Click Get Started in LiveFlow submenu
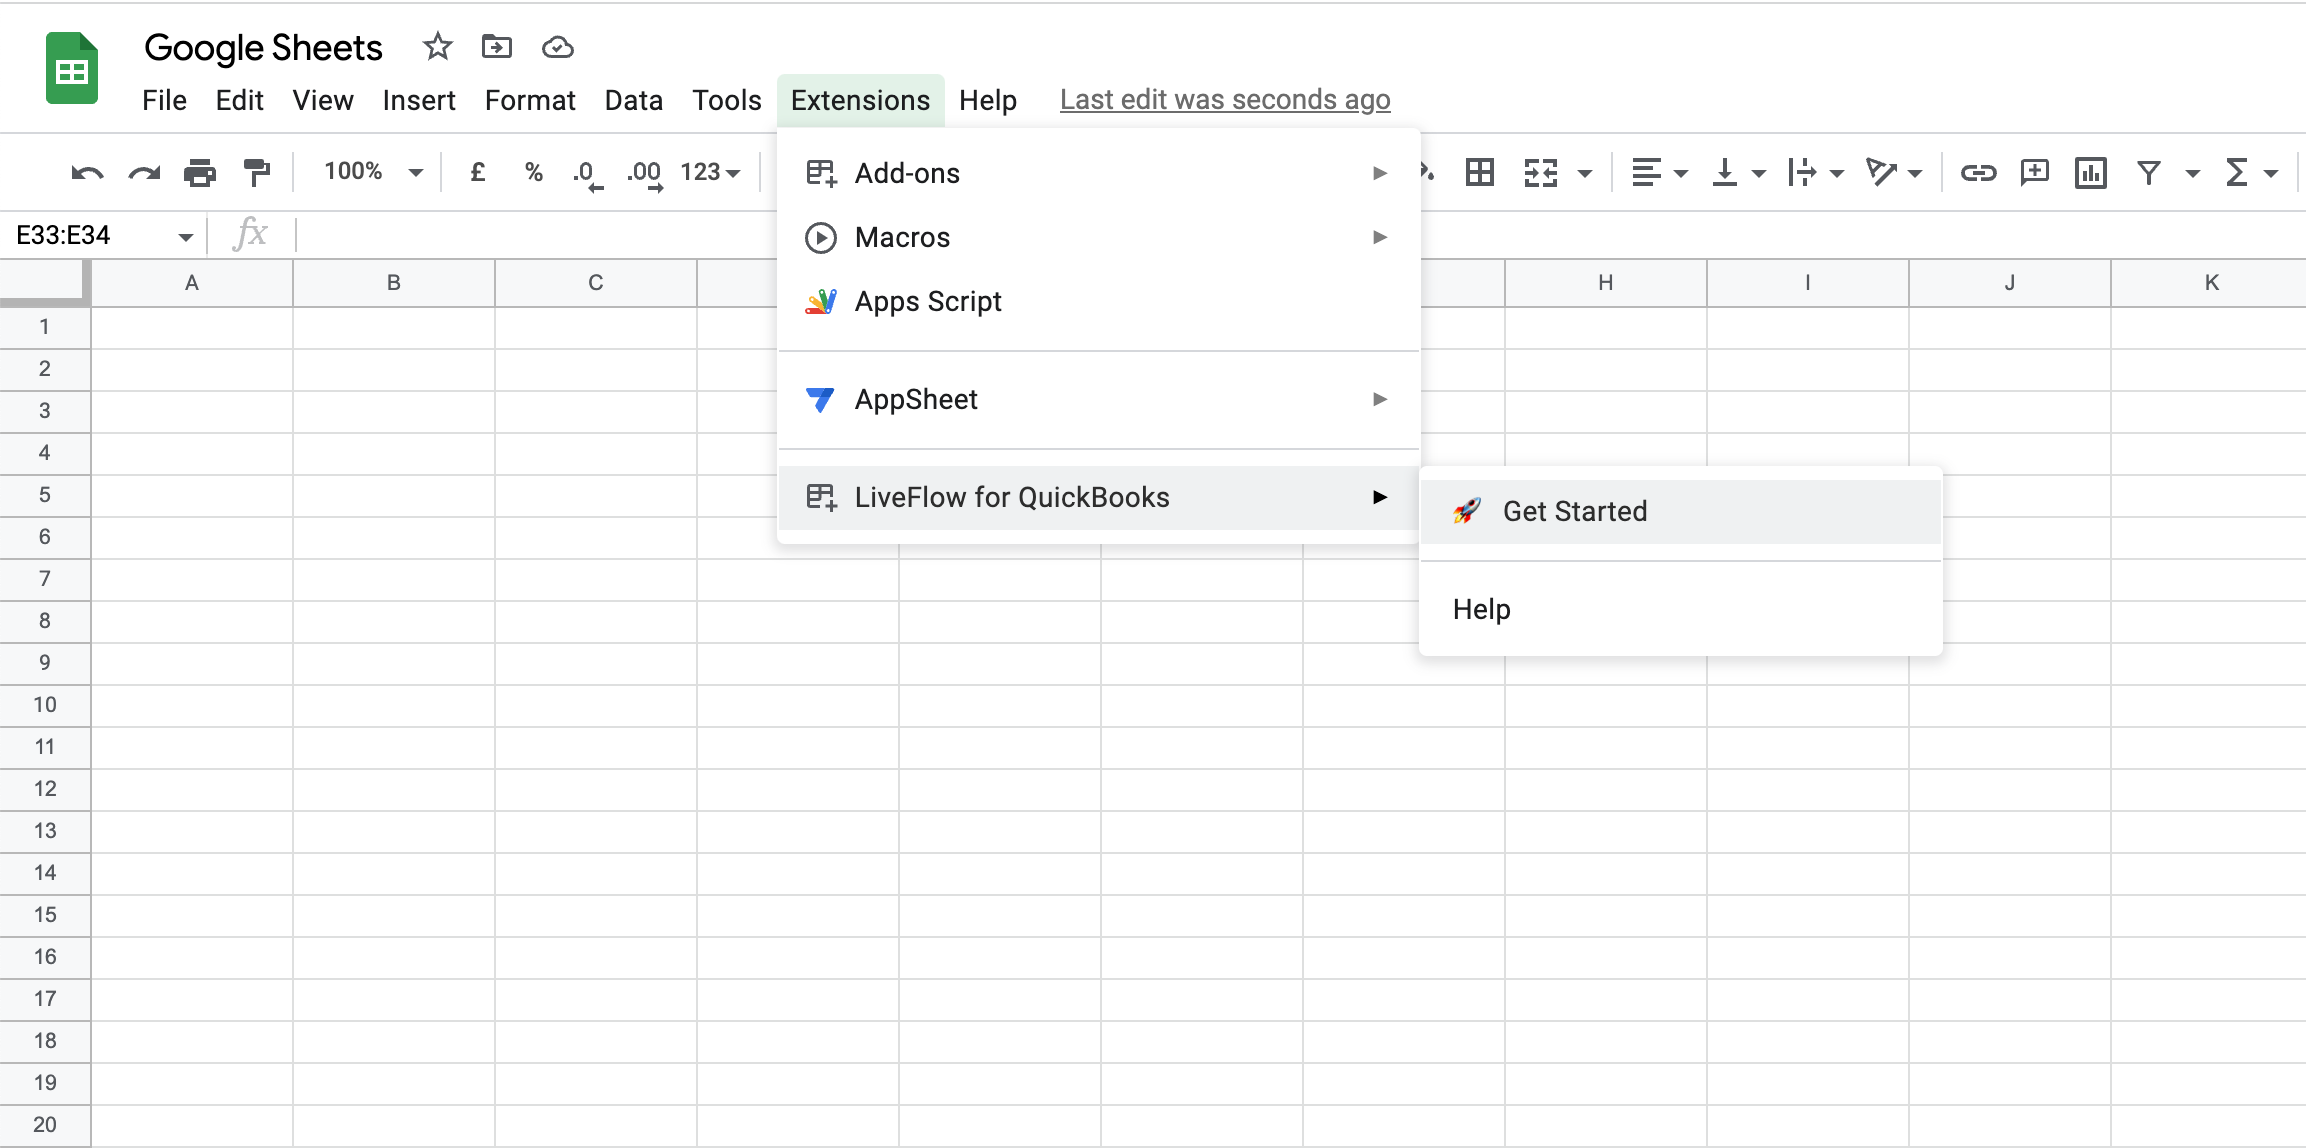The height and width of the screenshot is (1148, 2306). (x=1680, y=511)
